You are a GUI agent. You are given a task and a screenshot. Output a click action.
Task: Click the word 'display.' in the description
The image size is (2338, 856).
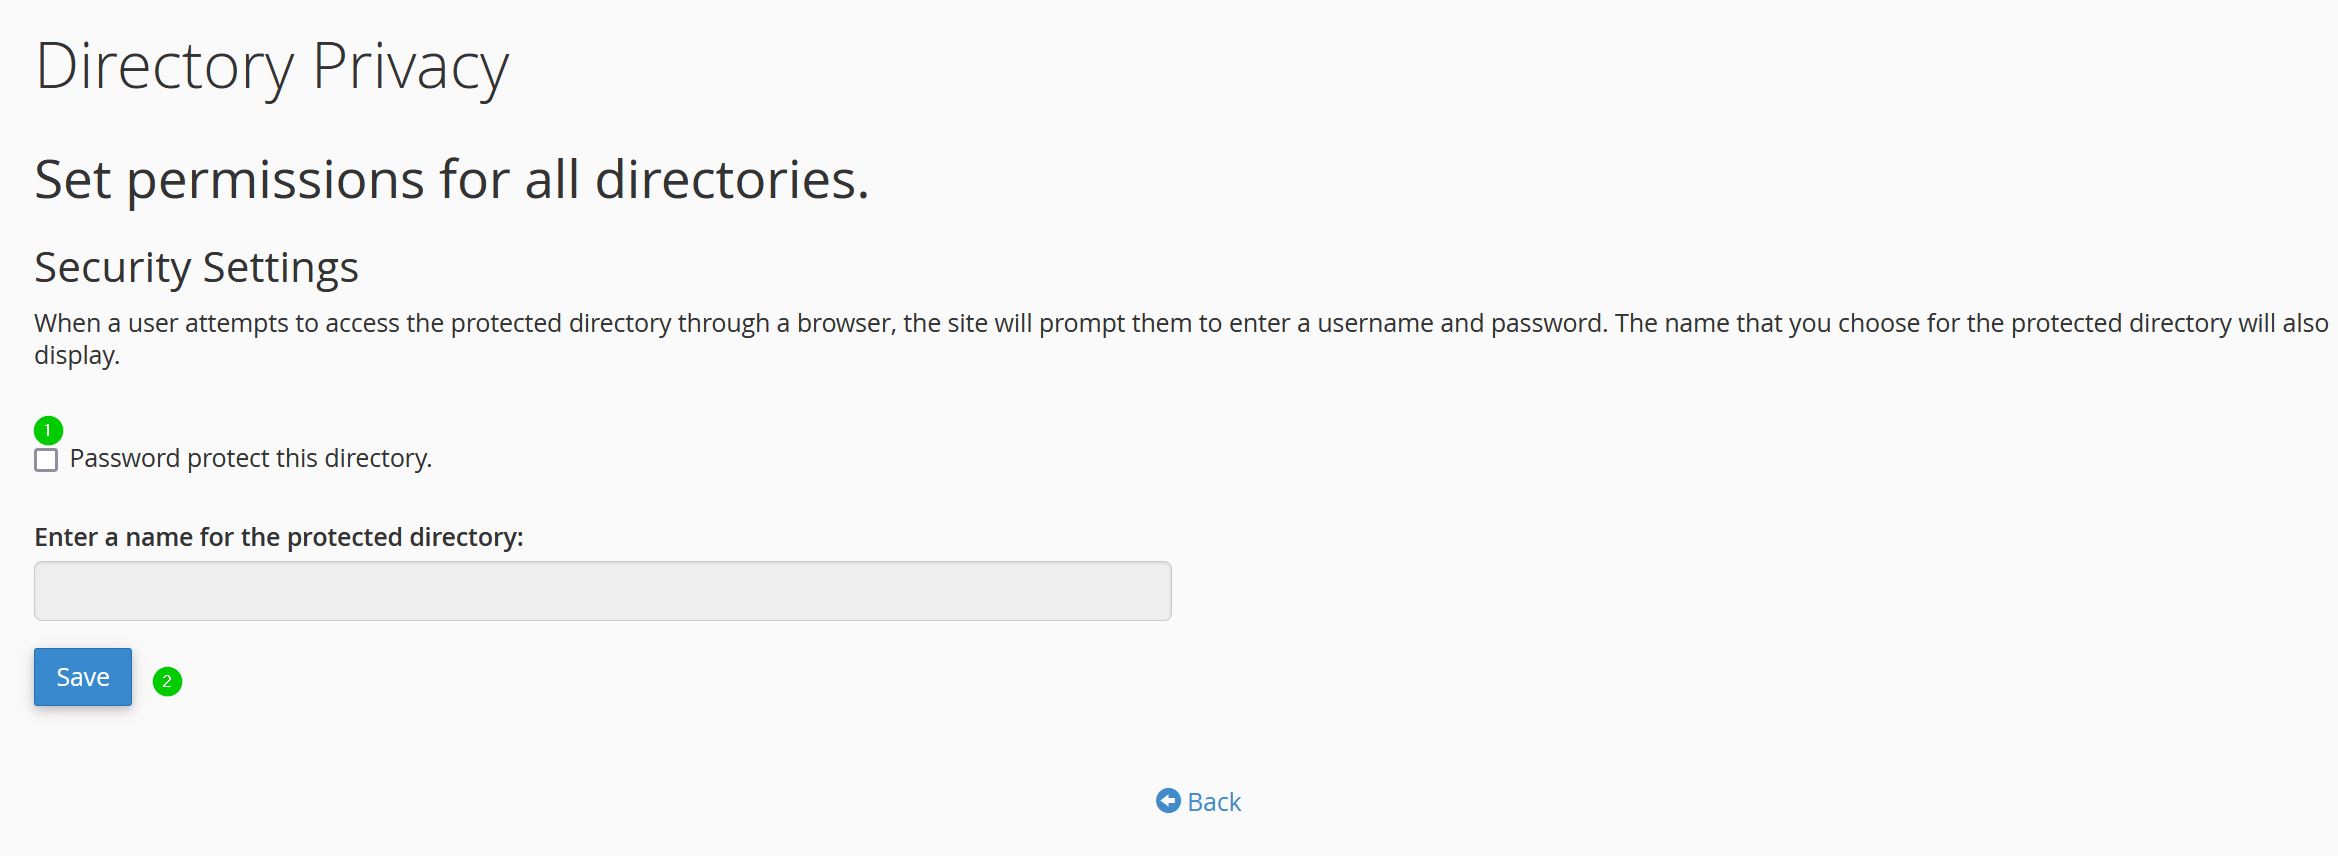[x=77, y=355]
